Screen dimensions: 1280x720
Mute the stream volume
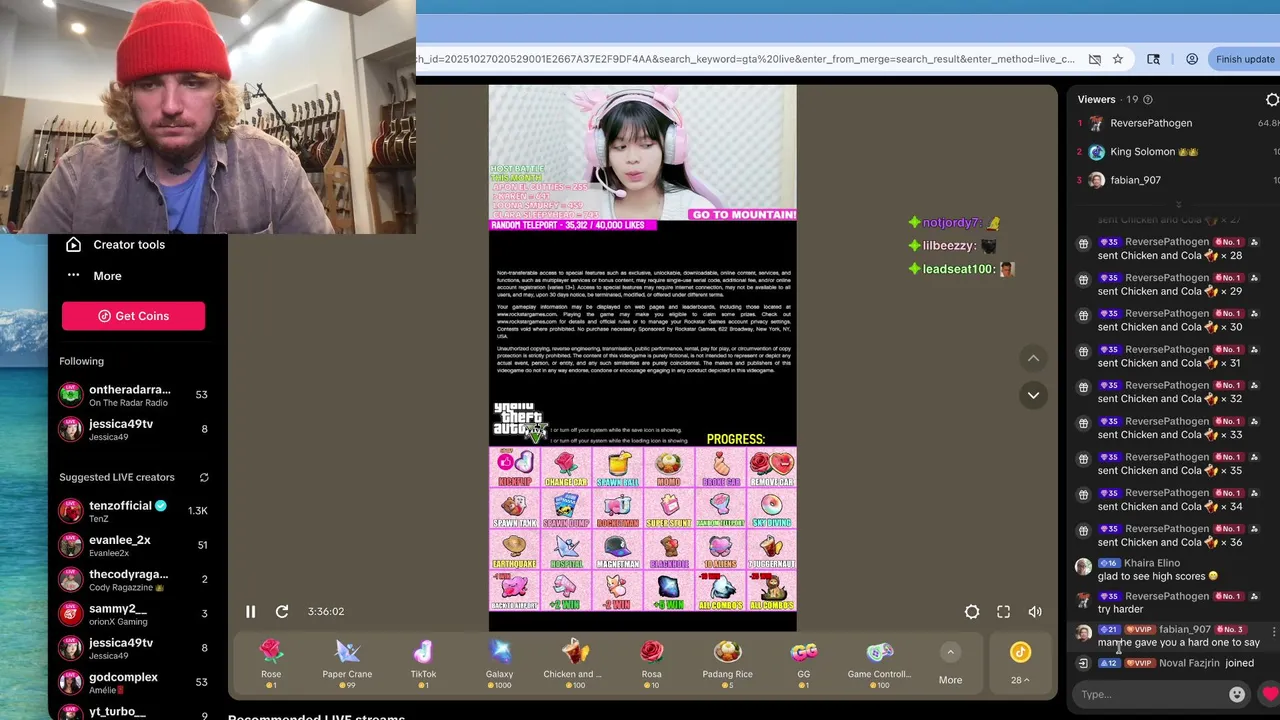1035,612
